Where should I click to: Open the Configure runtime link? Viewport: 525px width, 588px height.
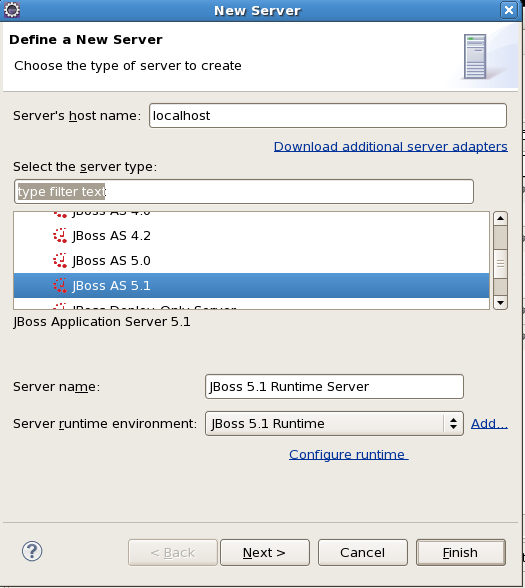point(348,454)
